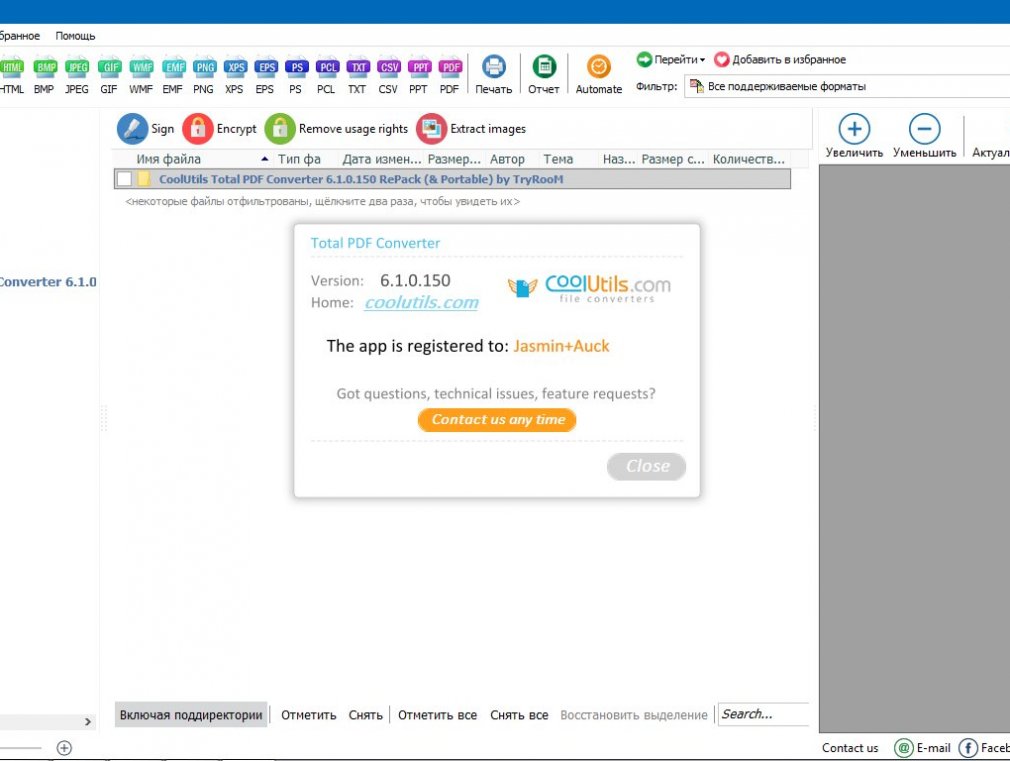Click Отметить все button
Viewport: 1010px width, 761px height.
pyautogui.click(x=437, y=715)
